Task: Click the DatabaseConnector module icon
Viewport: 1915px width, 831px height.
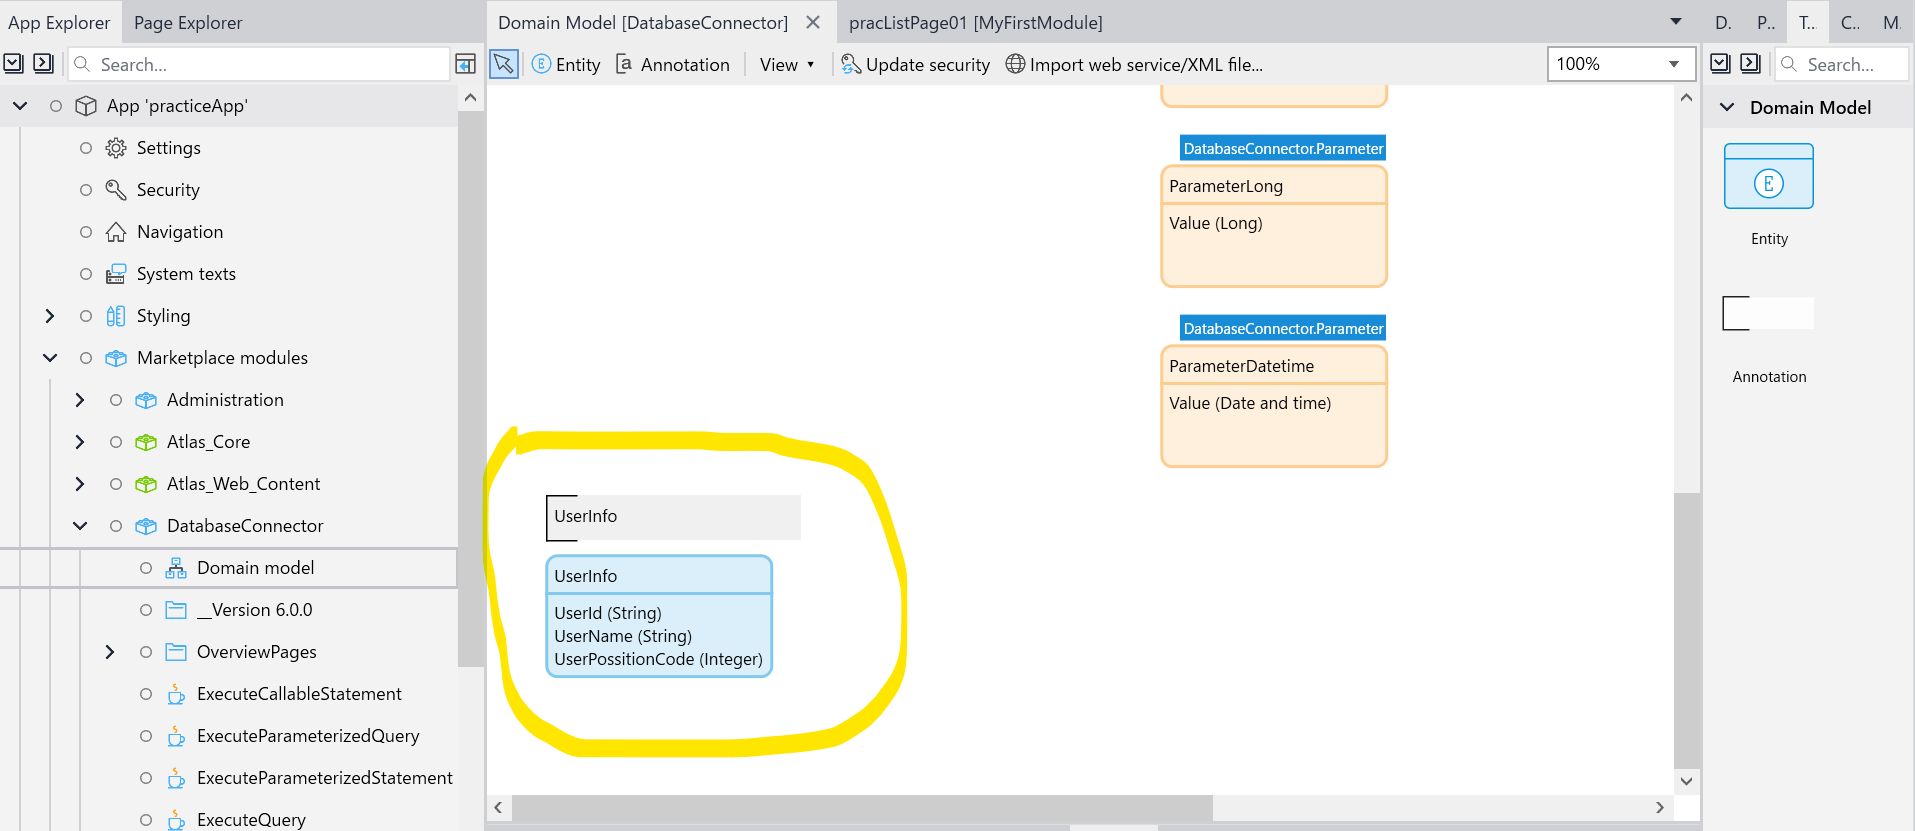Action: pyautogui.click(x=146, y=526)
